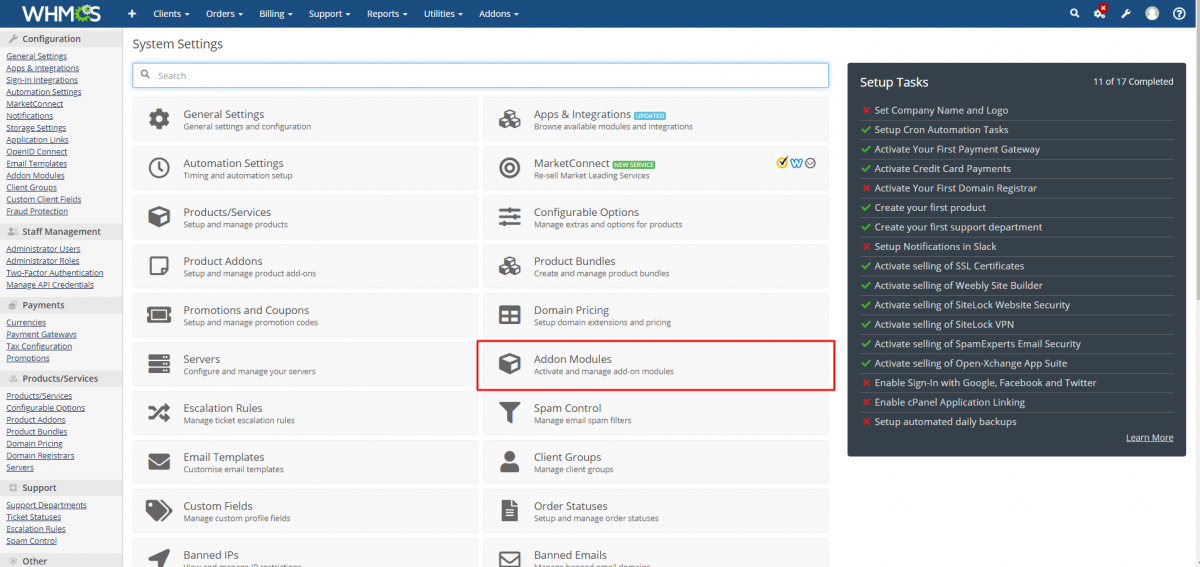This screenshot has height=567, width=1200.
Task: Open Payment Gateways sidebar link
Action: point(41,335)
